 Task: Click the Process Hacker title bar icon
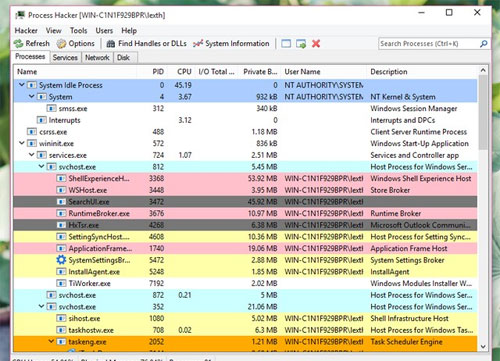pos(20,15)
